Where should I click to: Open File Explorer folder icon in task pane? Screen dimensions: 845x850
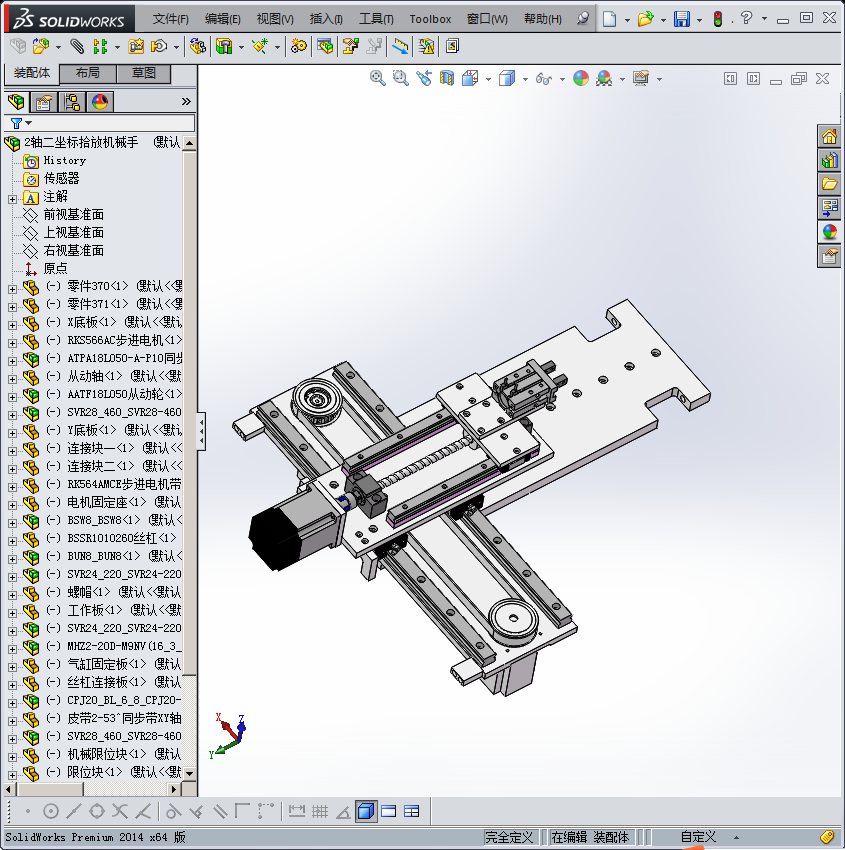click(829, 184)
